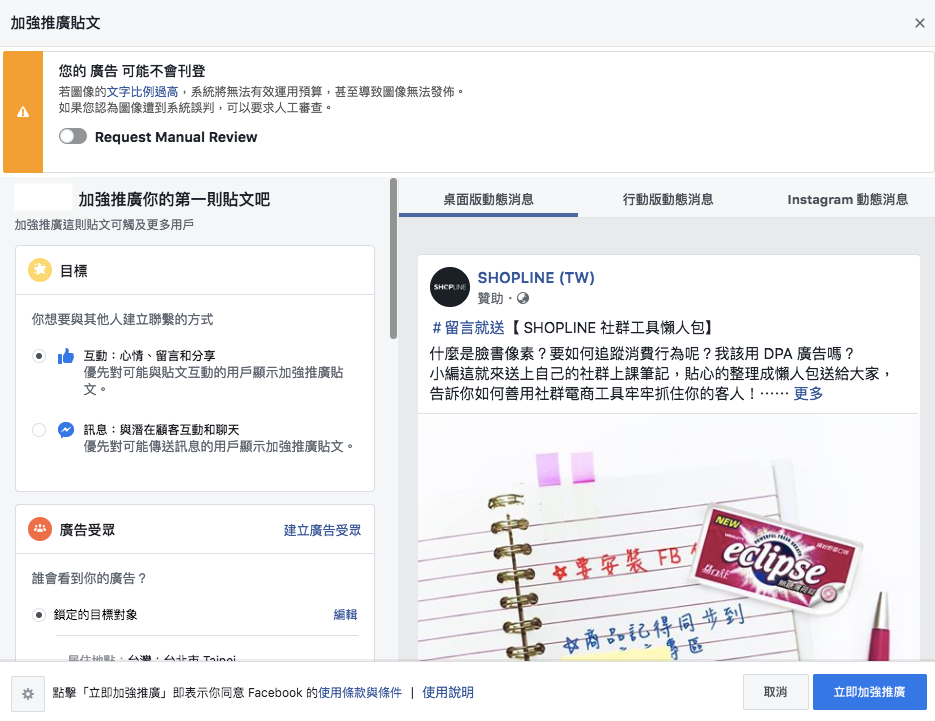This screenshot has height=721, width=935.
Task: Select the 鎖定的目標對象 radio option
Action: (x=39, y=615)
